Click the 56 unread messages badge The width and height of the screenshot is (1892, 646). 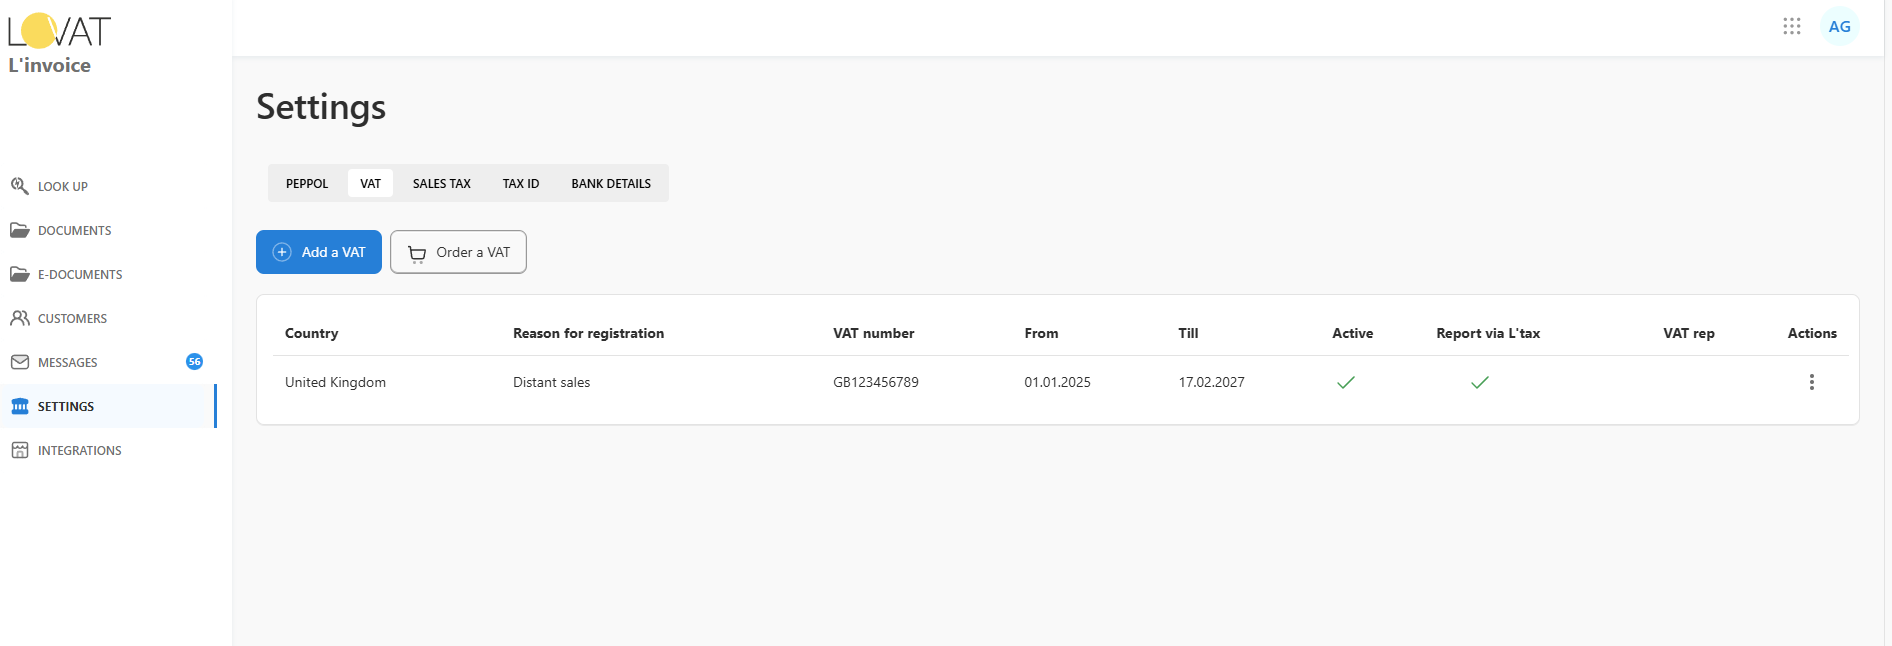pos(194,362)
